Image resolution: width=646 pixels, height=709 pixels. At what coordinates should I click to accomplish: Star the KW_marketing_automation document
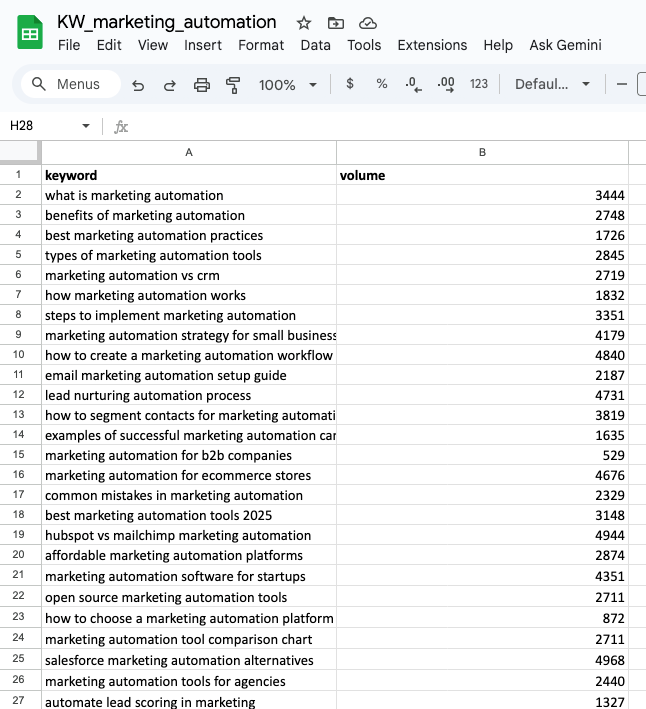point(304,23)
